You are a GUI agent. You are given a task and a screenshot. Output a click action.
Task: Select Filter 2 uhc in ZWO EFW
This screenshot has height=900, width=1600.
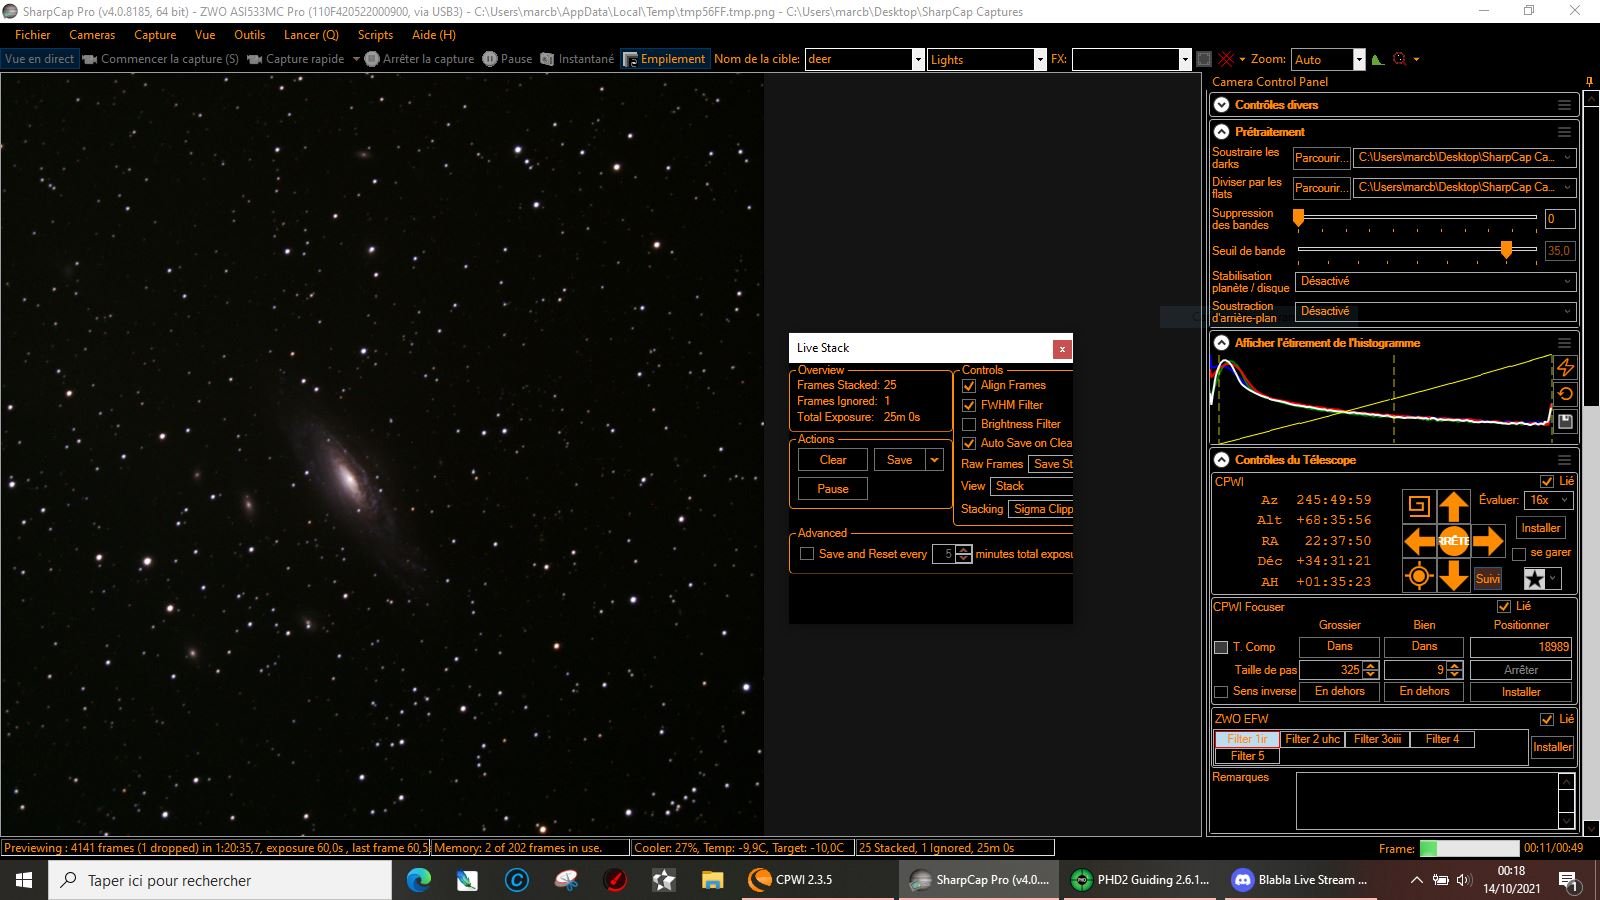[x=1313, y=739]
